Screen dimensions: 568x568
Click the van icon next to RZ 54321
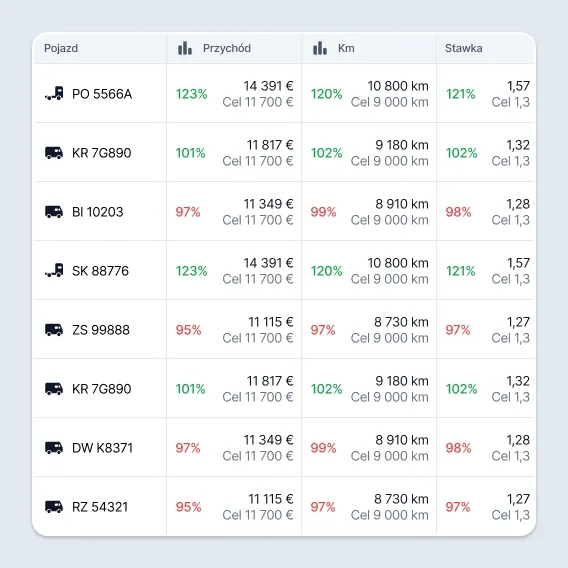[54, 507]
